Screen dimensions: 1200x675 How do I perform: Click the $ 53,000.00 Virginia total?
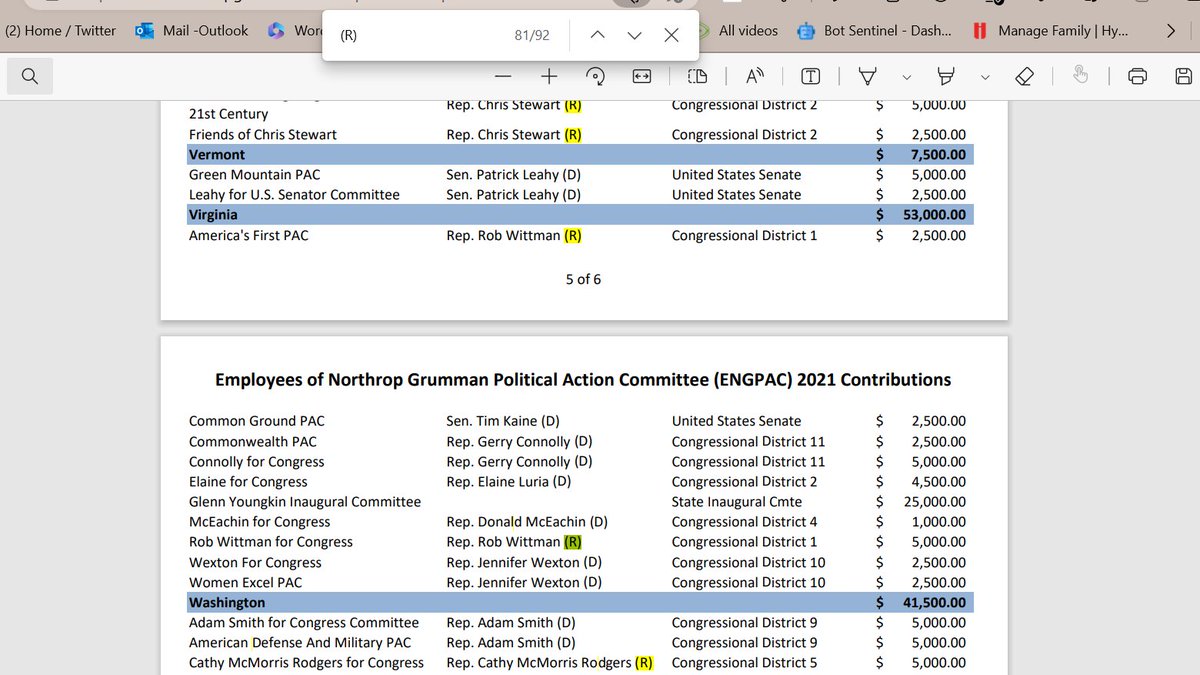[921, 214]
